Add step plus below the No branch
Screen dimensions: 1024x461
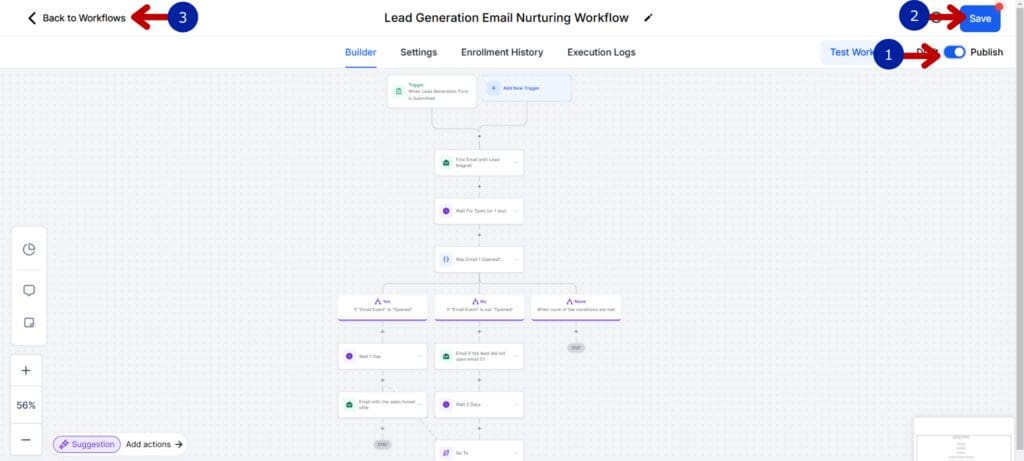[x=479, y=332]
